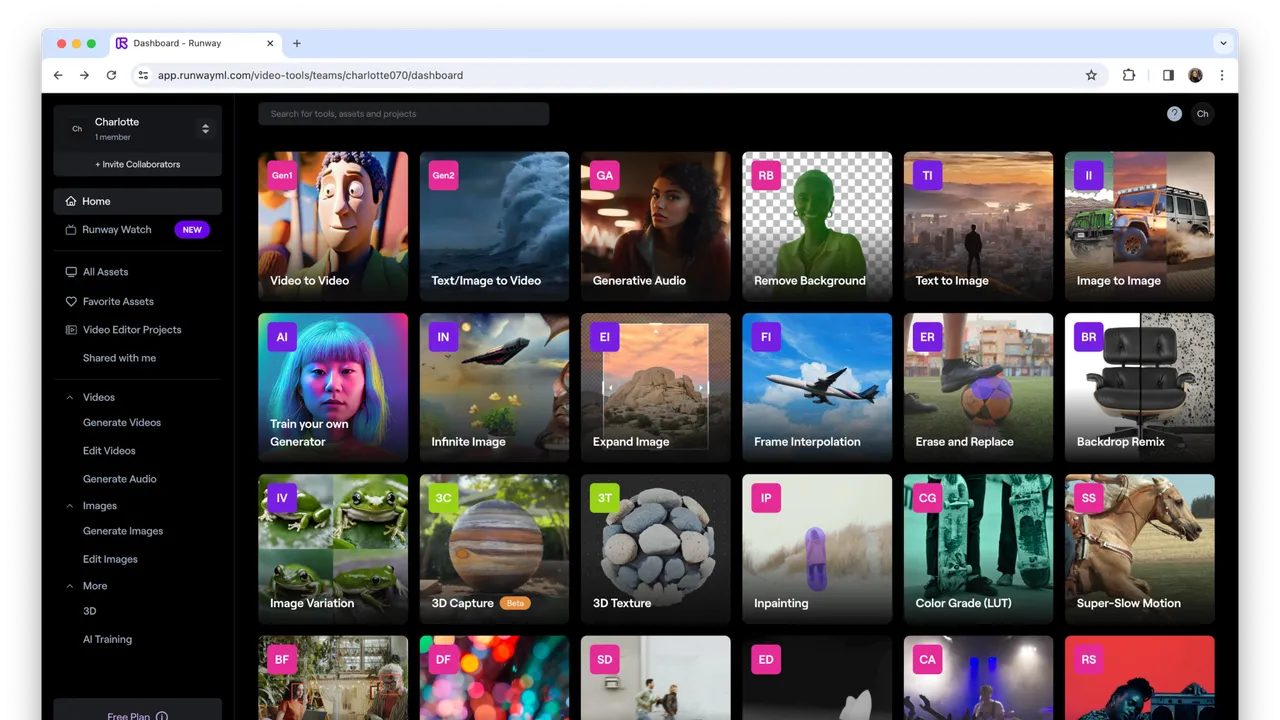1280x720 pixels.
Task: Click the Free Plan info icon
Action: pos(162,716)
